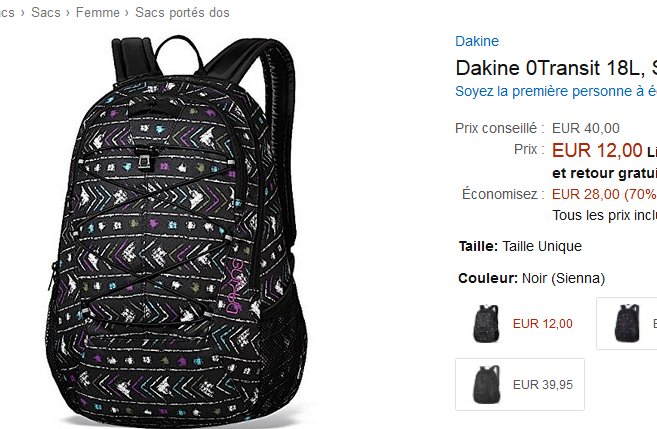This screenshot has height=429, width=657.
Task: Click the 'Prix conseillé' label
Action: click(x=499, y=128)
